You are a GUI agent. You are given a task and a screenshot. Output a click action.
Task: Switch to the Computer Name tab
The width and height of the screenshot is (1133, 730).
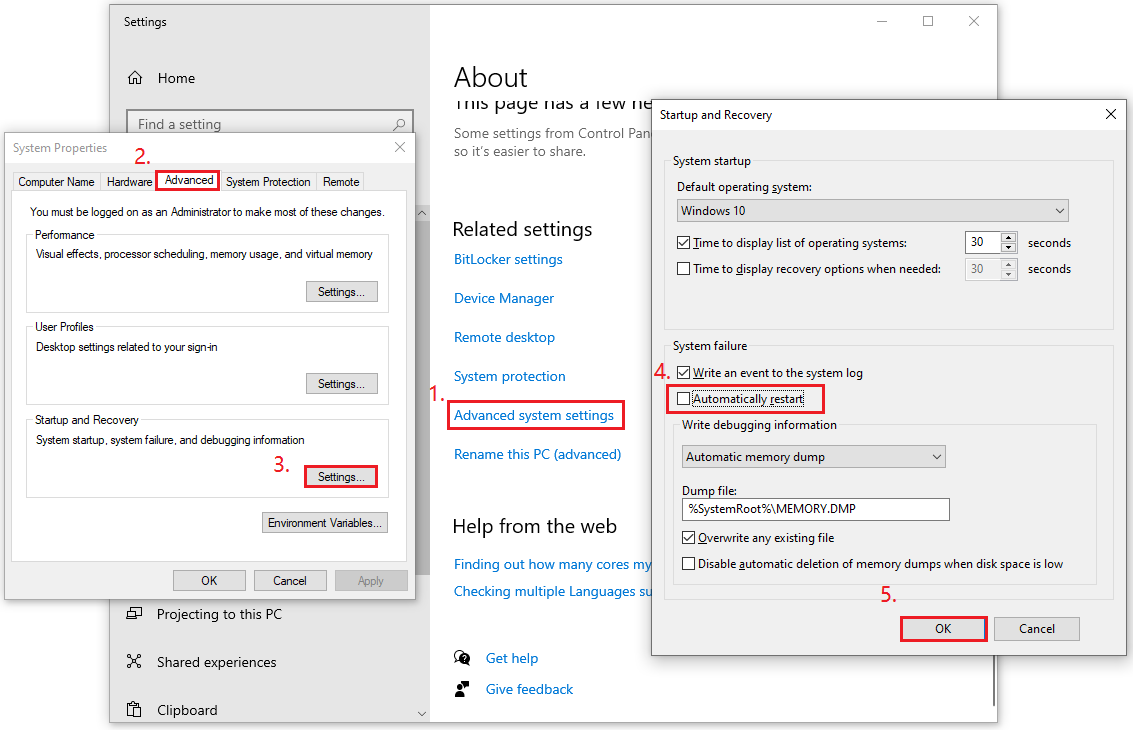(56, 182)
